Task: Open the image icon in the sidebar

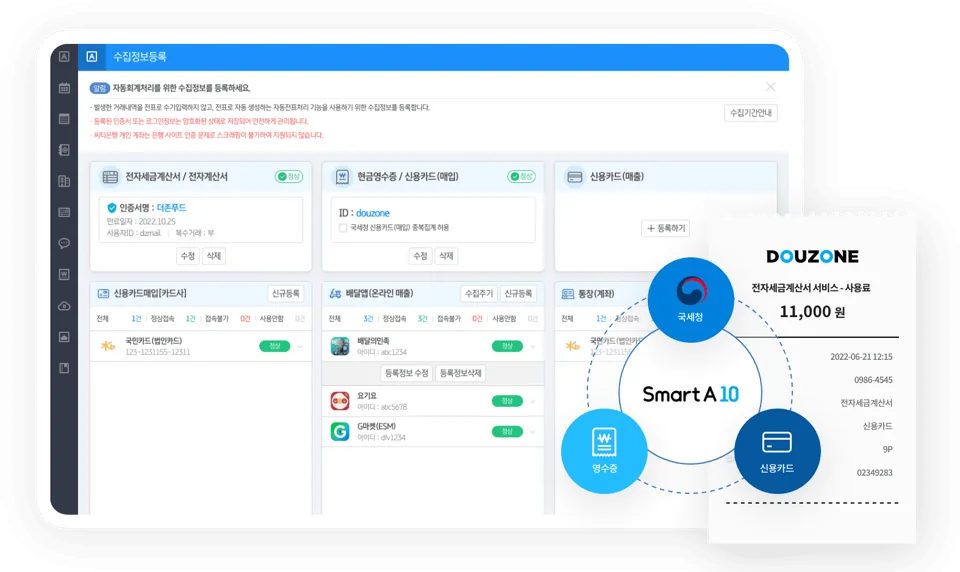Action: tap(64, 337)
